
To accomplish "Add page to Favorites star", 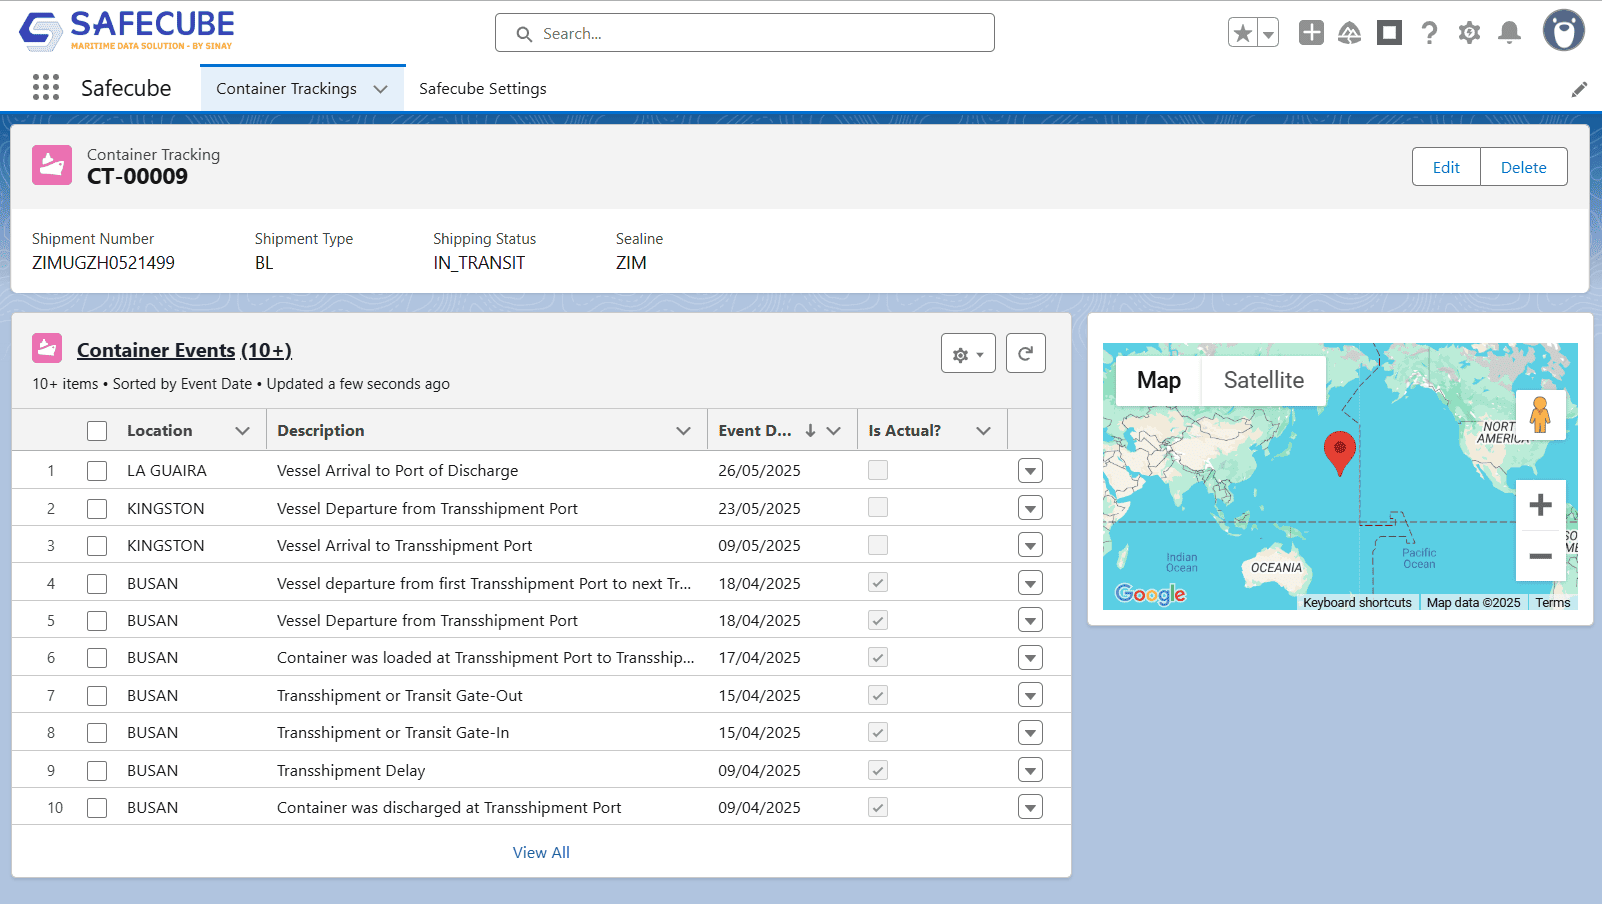I will click(1243, 33).
